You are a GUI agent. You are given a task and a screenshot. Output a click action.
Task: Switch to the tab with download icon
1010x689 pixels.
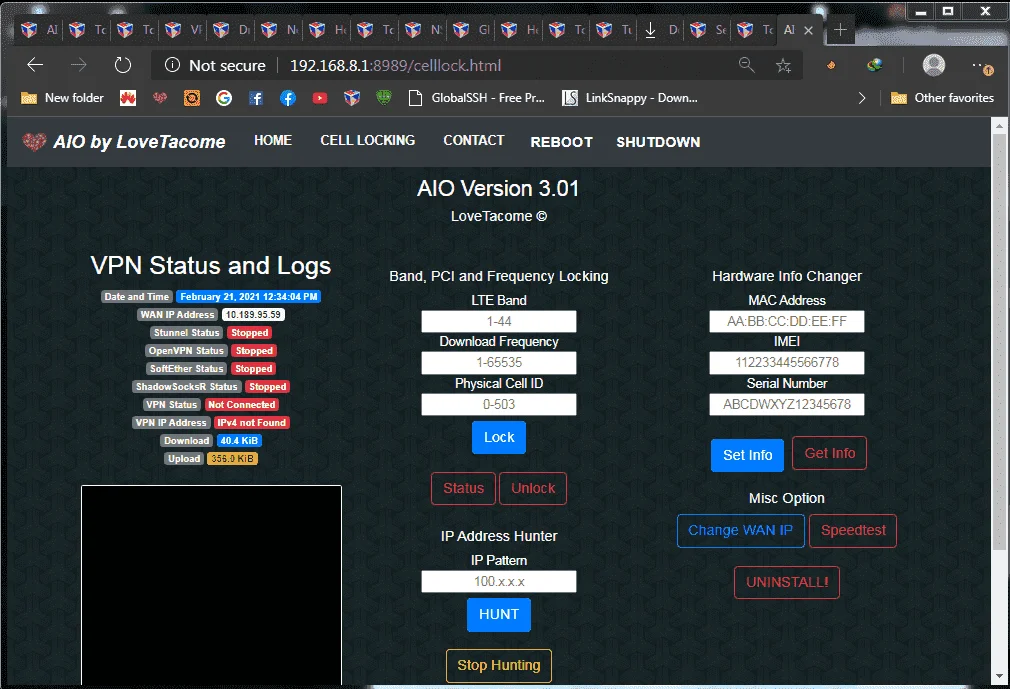pos(662,30)
